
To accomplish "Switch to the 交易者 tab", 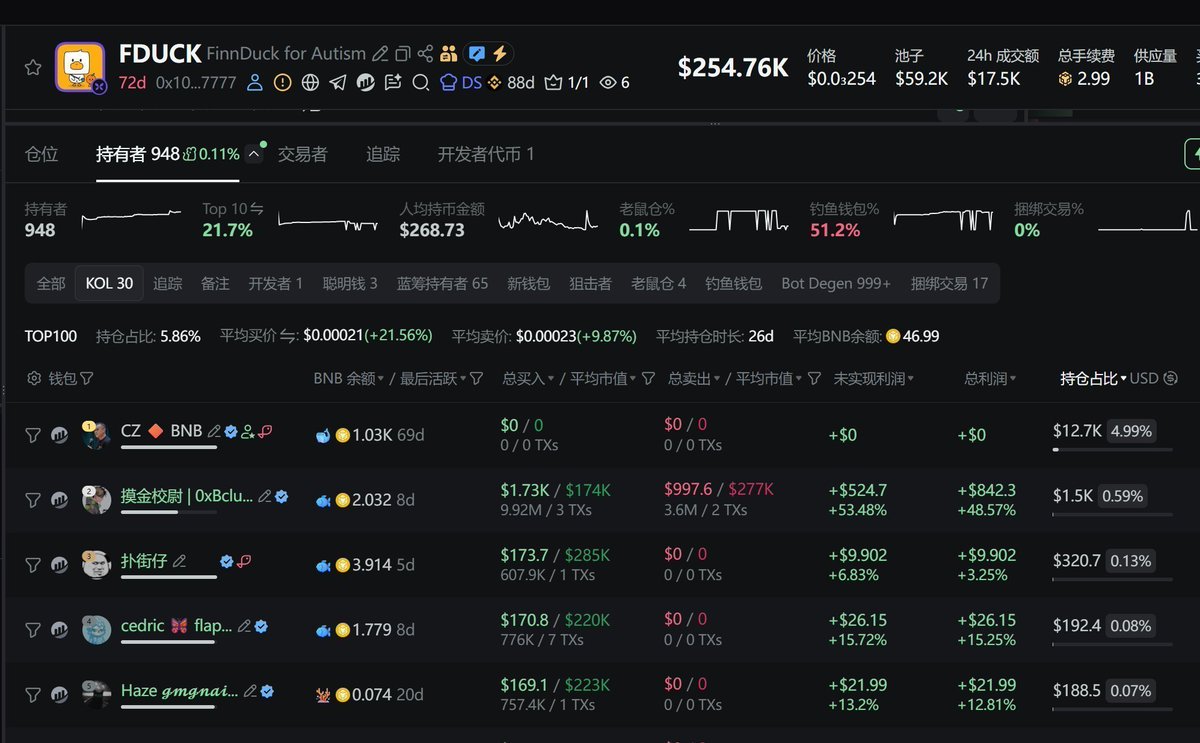I will coord(303,154).
